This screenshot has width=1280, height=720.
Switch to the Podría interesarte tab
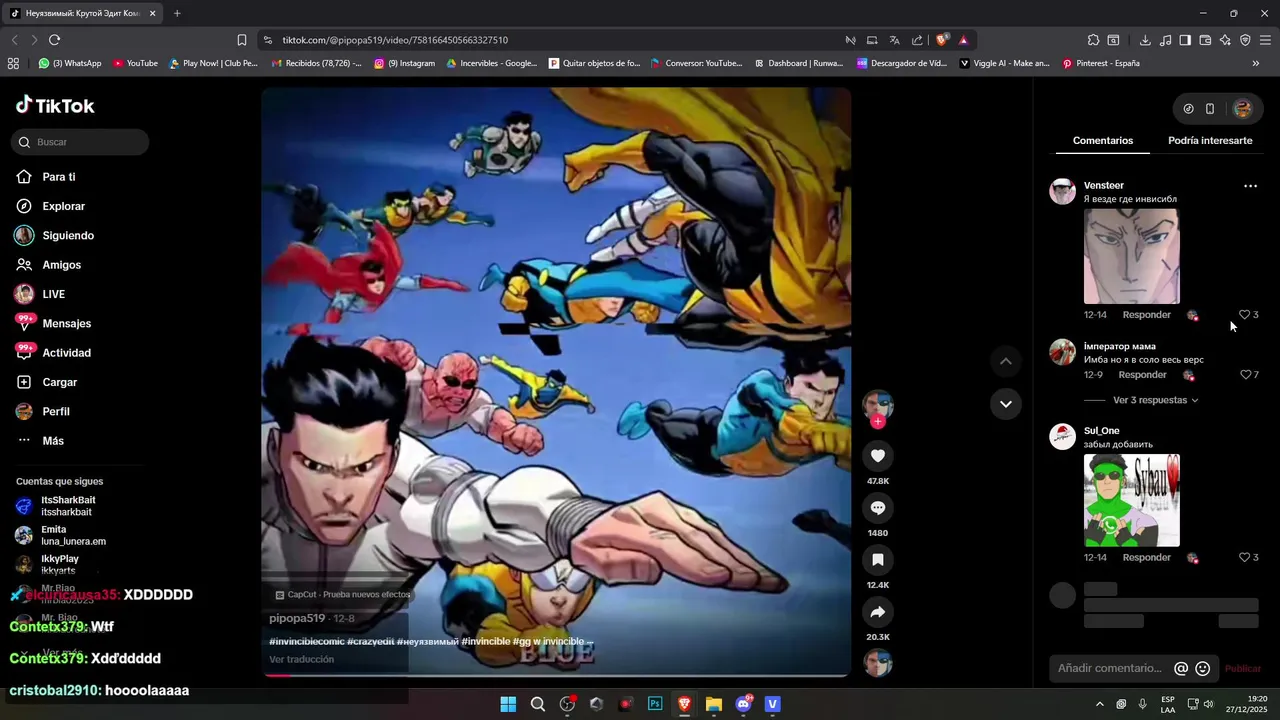(x=1210, y=141)
